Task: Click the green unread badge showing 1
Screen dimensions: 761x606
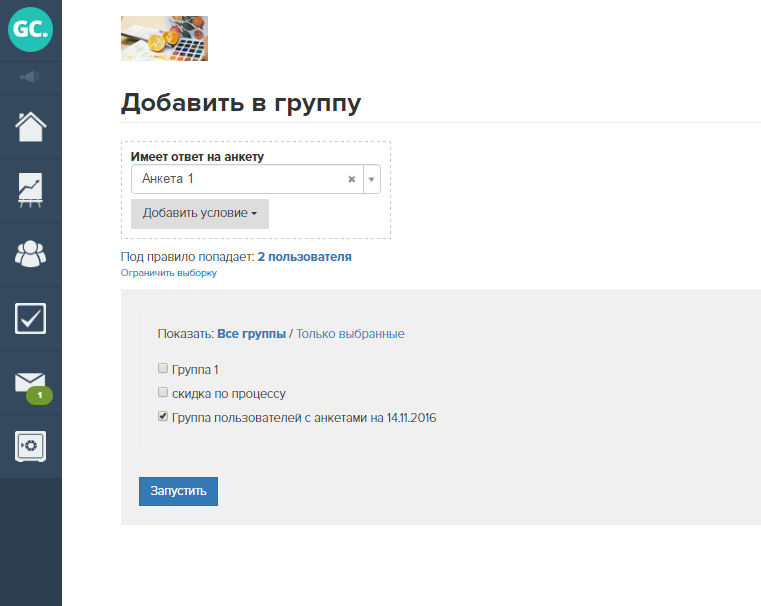Action: click(x=40, y=395)
